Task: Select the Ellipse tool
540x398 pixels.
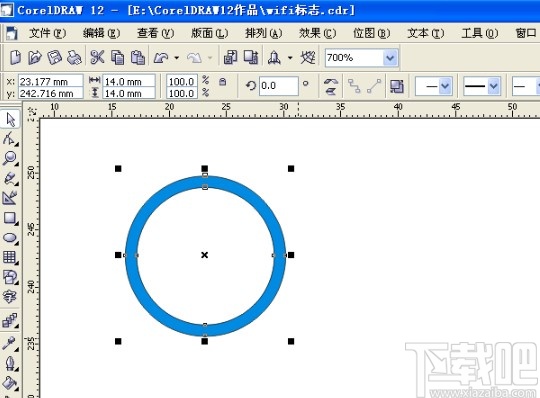Action: point(10,238)
